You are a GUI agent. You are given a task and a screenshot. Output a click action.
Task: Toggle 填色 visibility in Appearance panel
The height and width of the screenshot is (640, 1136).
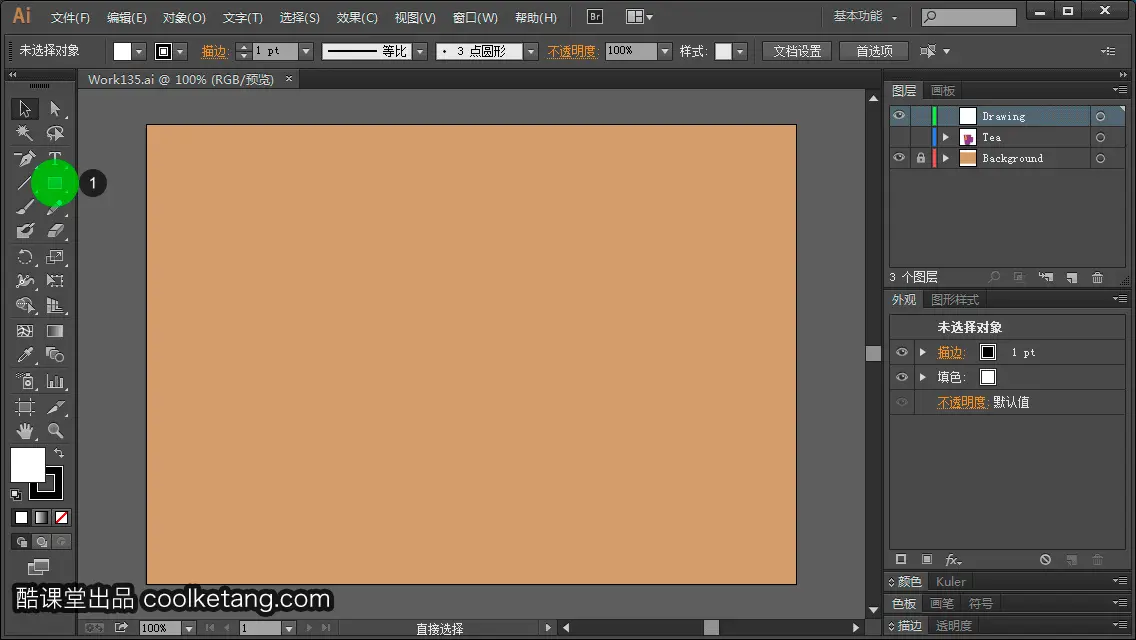[x=902, y=377]
